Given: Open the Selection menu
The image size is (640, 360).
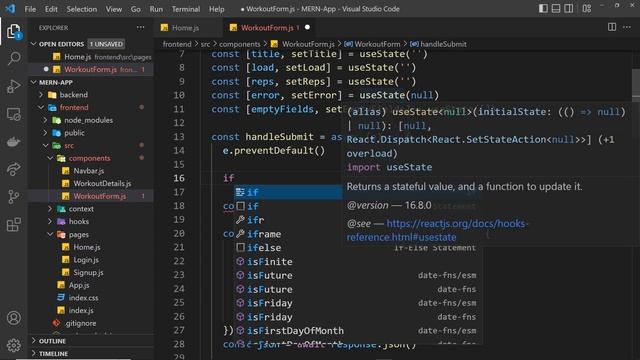Looking at the screenshot, I should (x=82, y=9).
